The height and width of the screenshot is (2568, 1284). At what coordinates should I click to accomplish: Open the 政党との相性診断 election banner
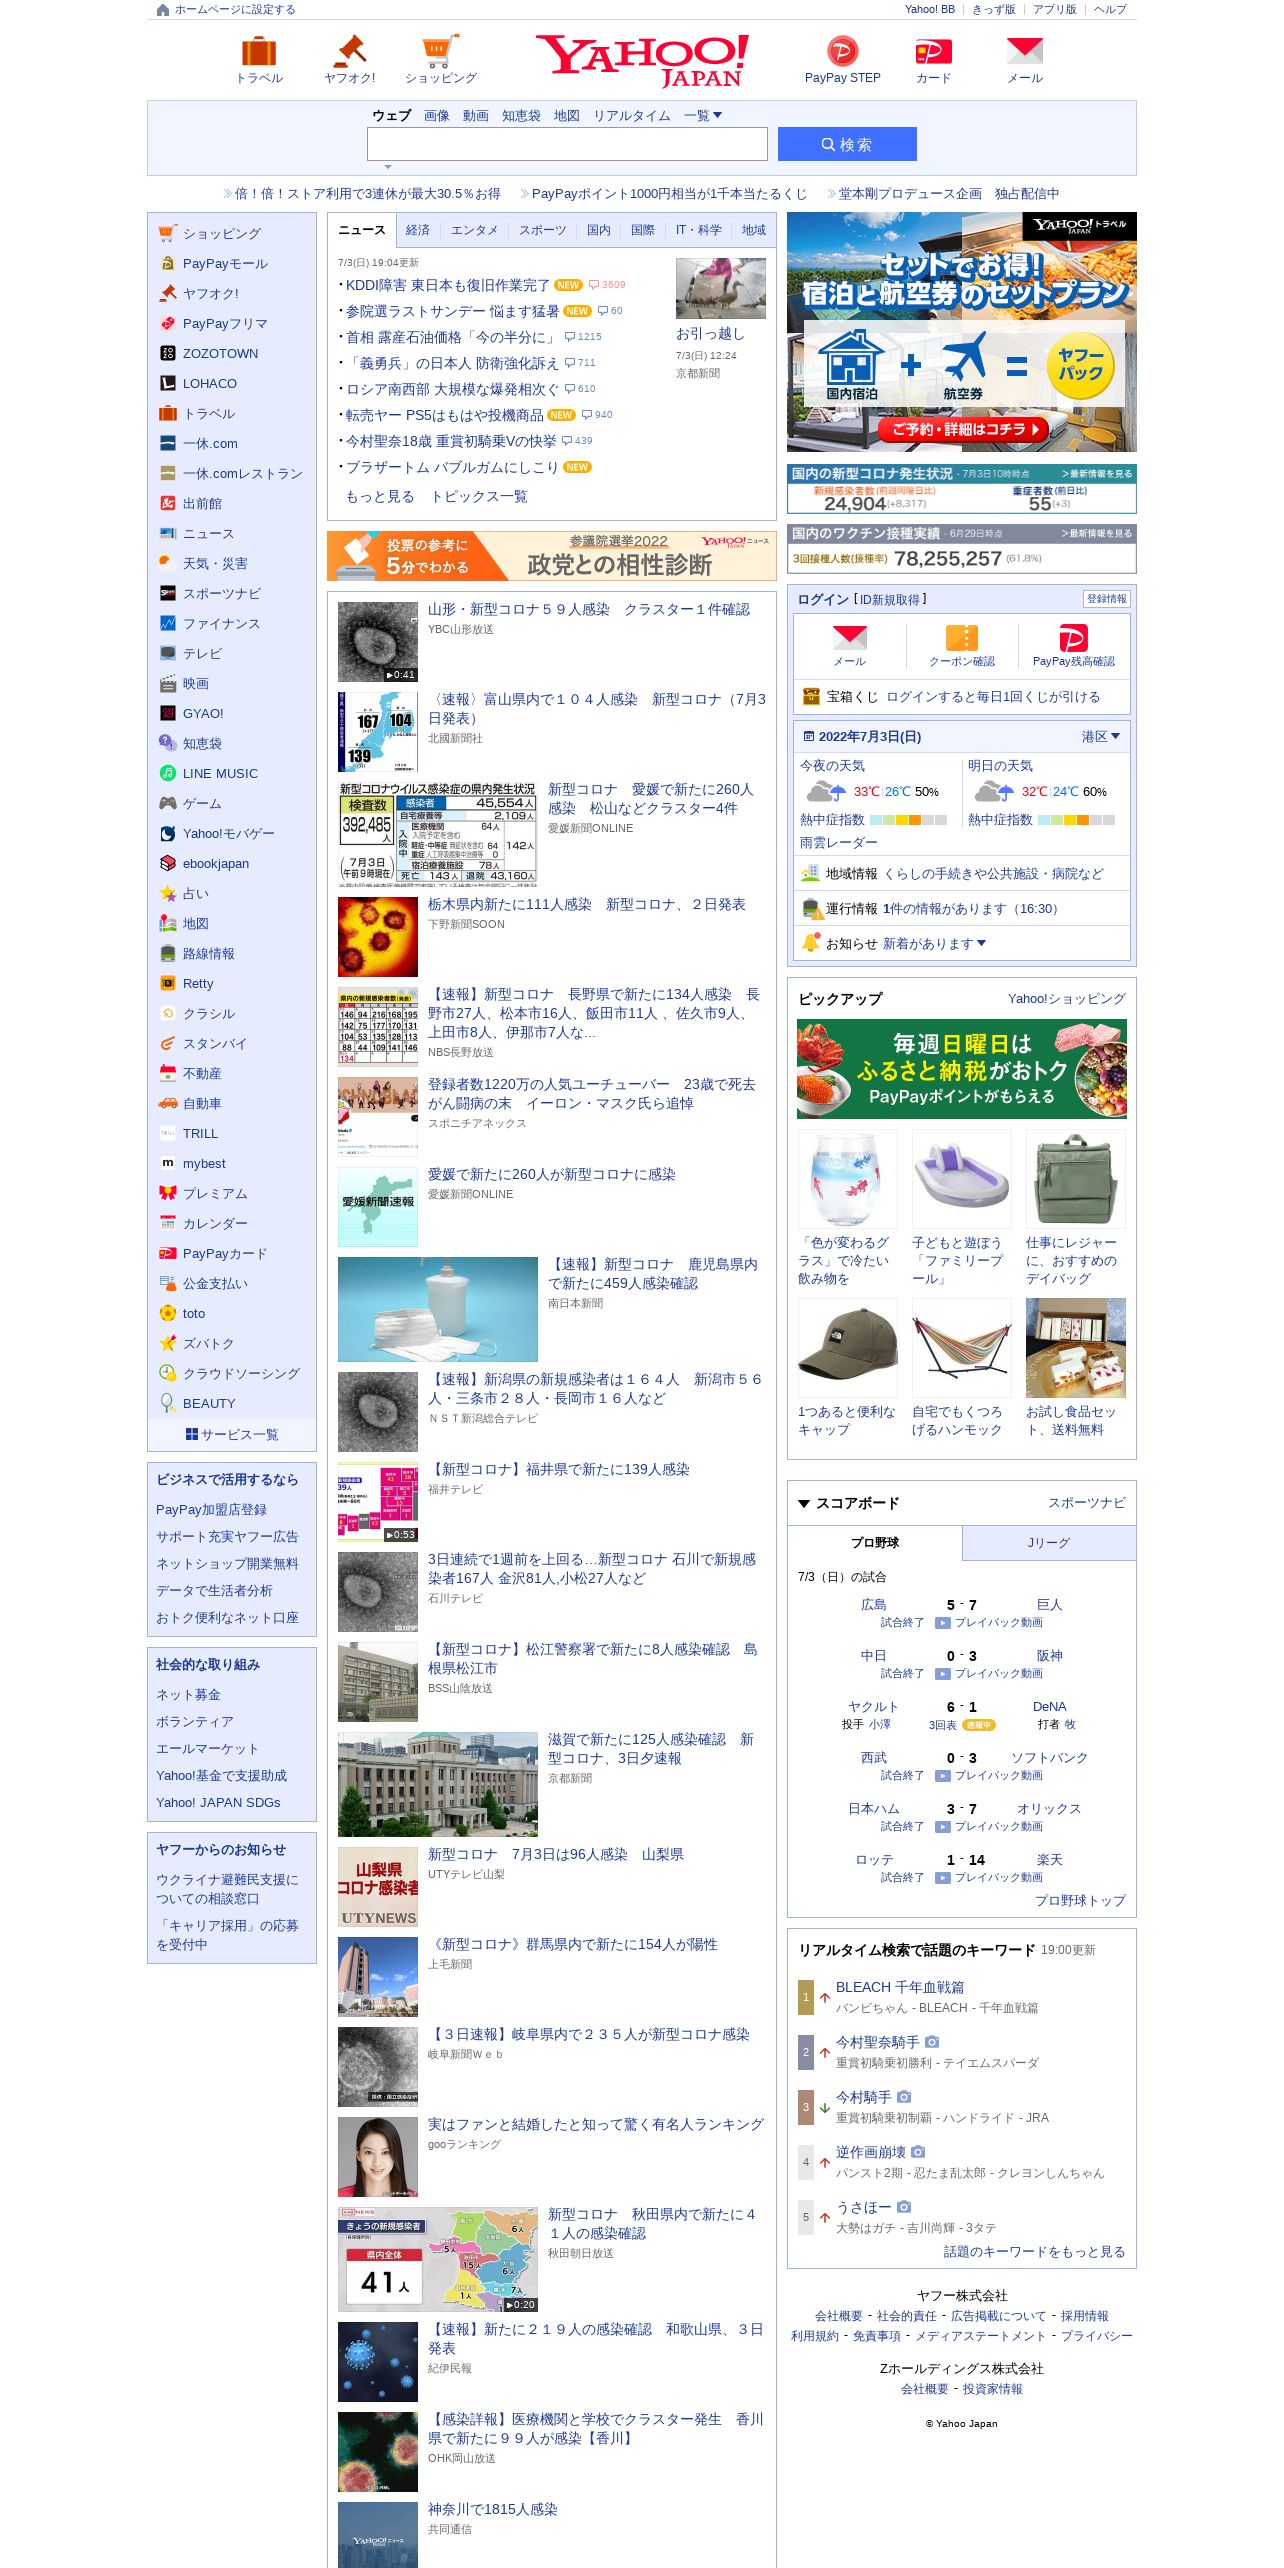[552, 556]
